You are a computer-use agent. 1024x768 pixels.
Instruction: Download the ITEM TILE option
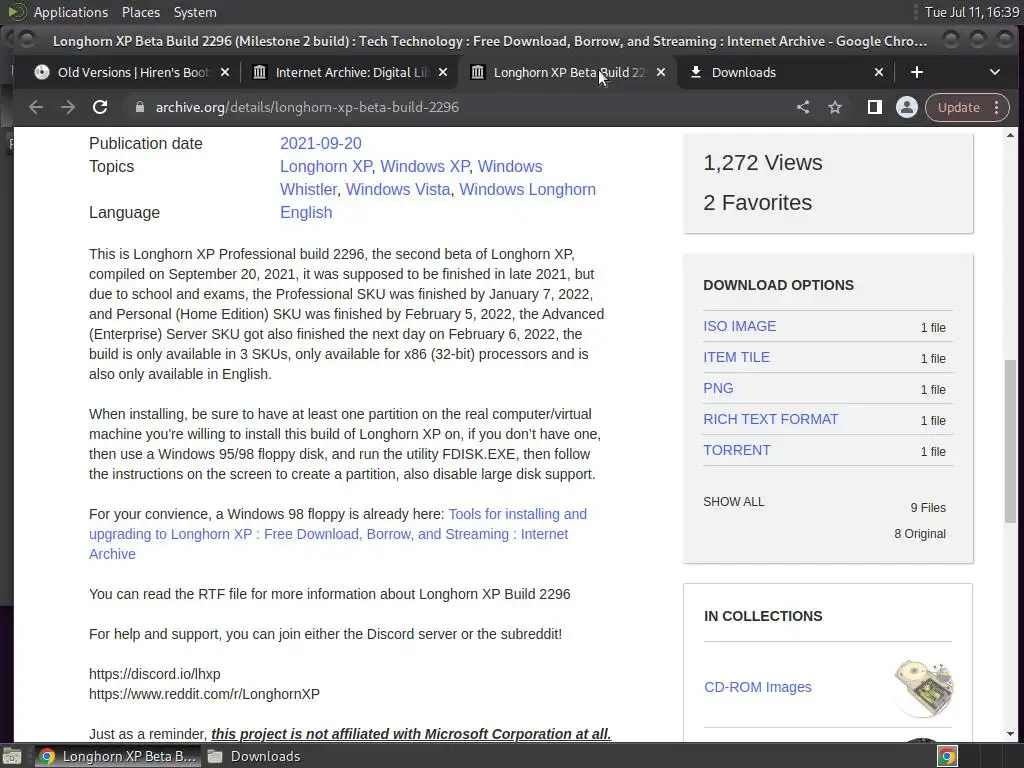(x=736, y=357)
